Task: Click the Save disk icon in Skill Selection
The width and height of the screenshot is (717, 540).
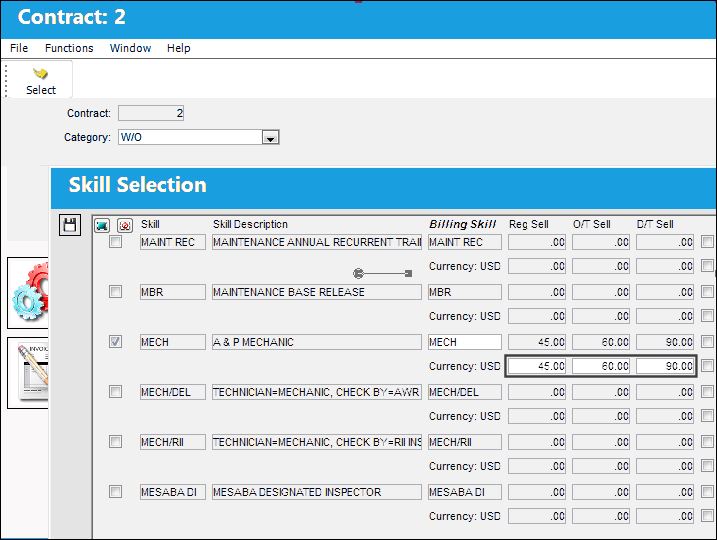Action: click(70, 225)
